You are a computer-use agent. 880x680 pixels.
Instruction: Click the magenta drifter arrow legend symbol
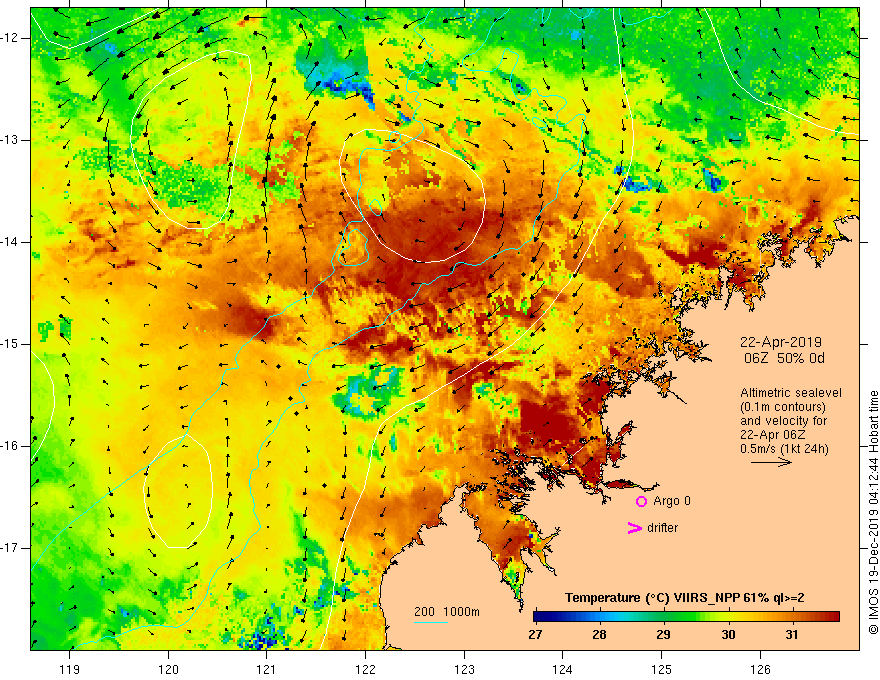pos(634,528)
